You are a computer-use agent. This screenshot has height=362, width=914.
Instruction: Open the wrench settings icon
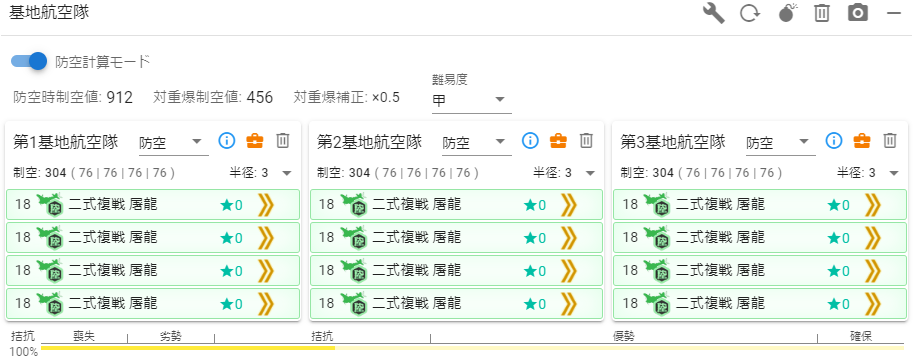714,13
